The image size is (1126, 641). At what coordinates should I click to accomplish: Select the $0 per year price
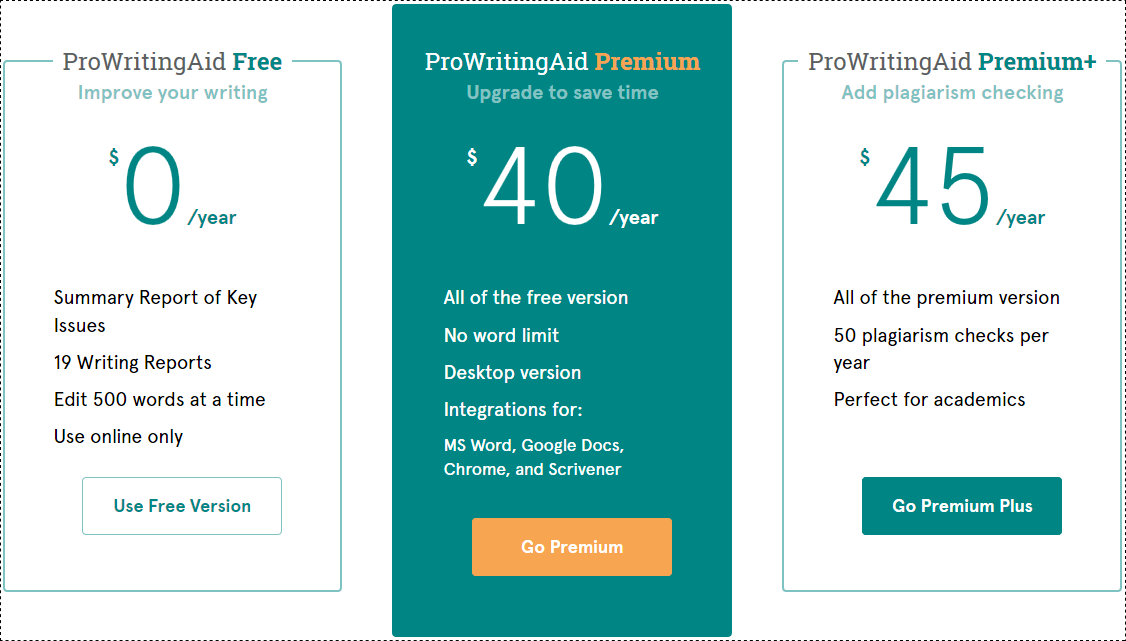(x=172, y=188)
